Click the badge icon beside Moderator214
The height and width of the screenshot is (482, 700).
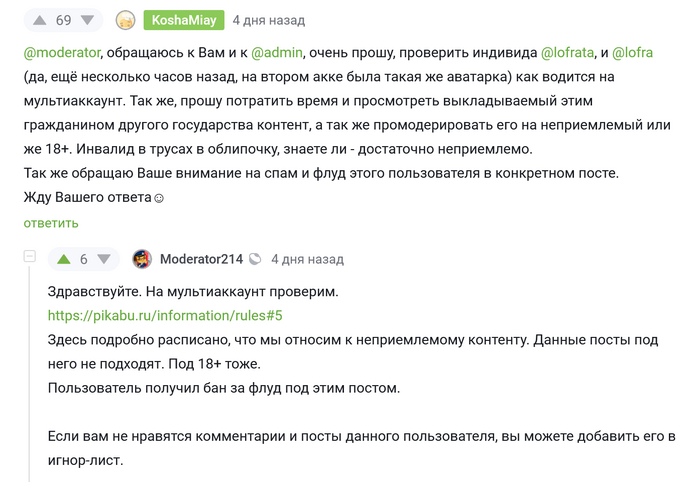(x=255, y=259)
